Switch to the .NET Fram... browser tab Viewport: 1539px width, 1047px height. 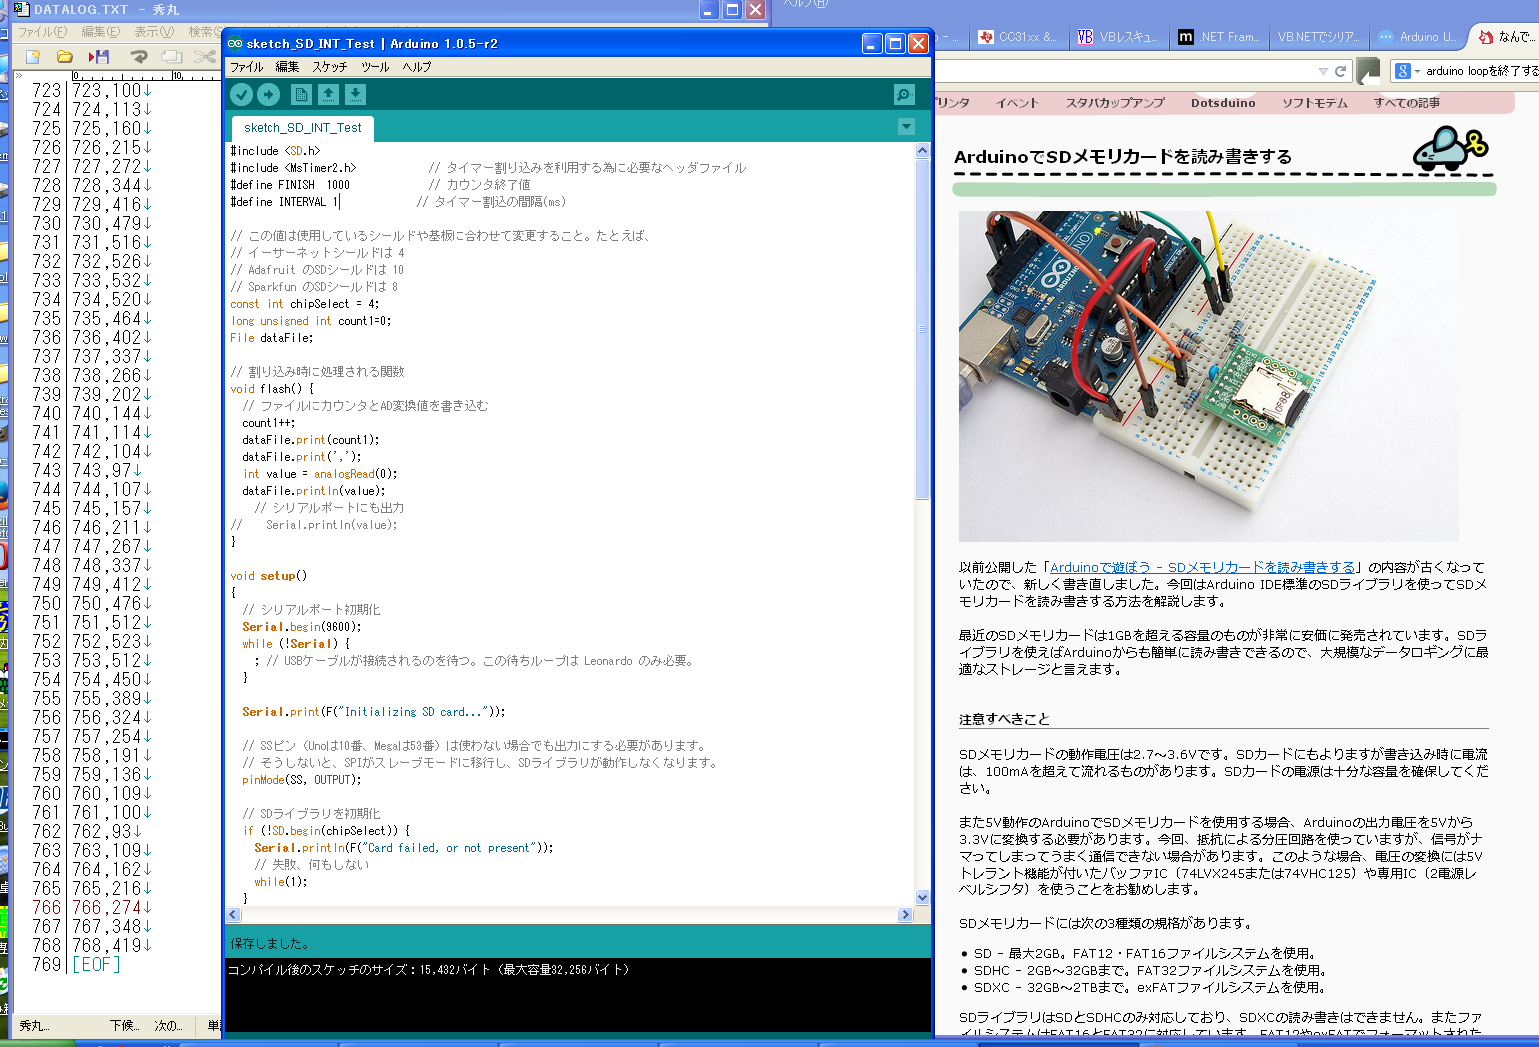(1218, 37)
